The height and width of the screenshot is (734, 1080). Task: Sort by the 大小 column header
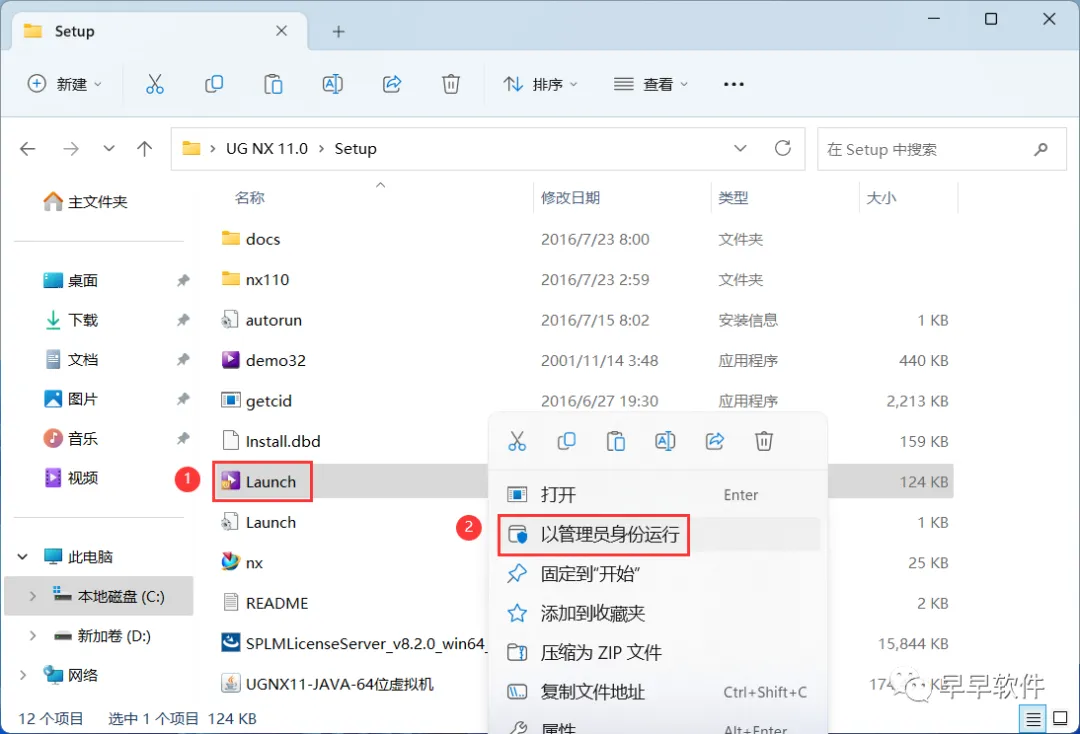pos(881,198)
